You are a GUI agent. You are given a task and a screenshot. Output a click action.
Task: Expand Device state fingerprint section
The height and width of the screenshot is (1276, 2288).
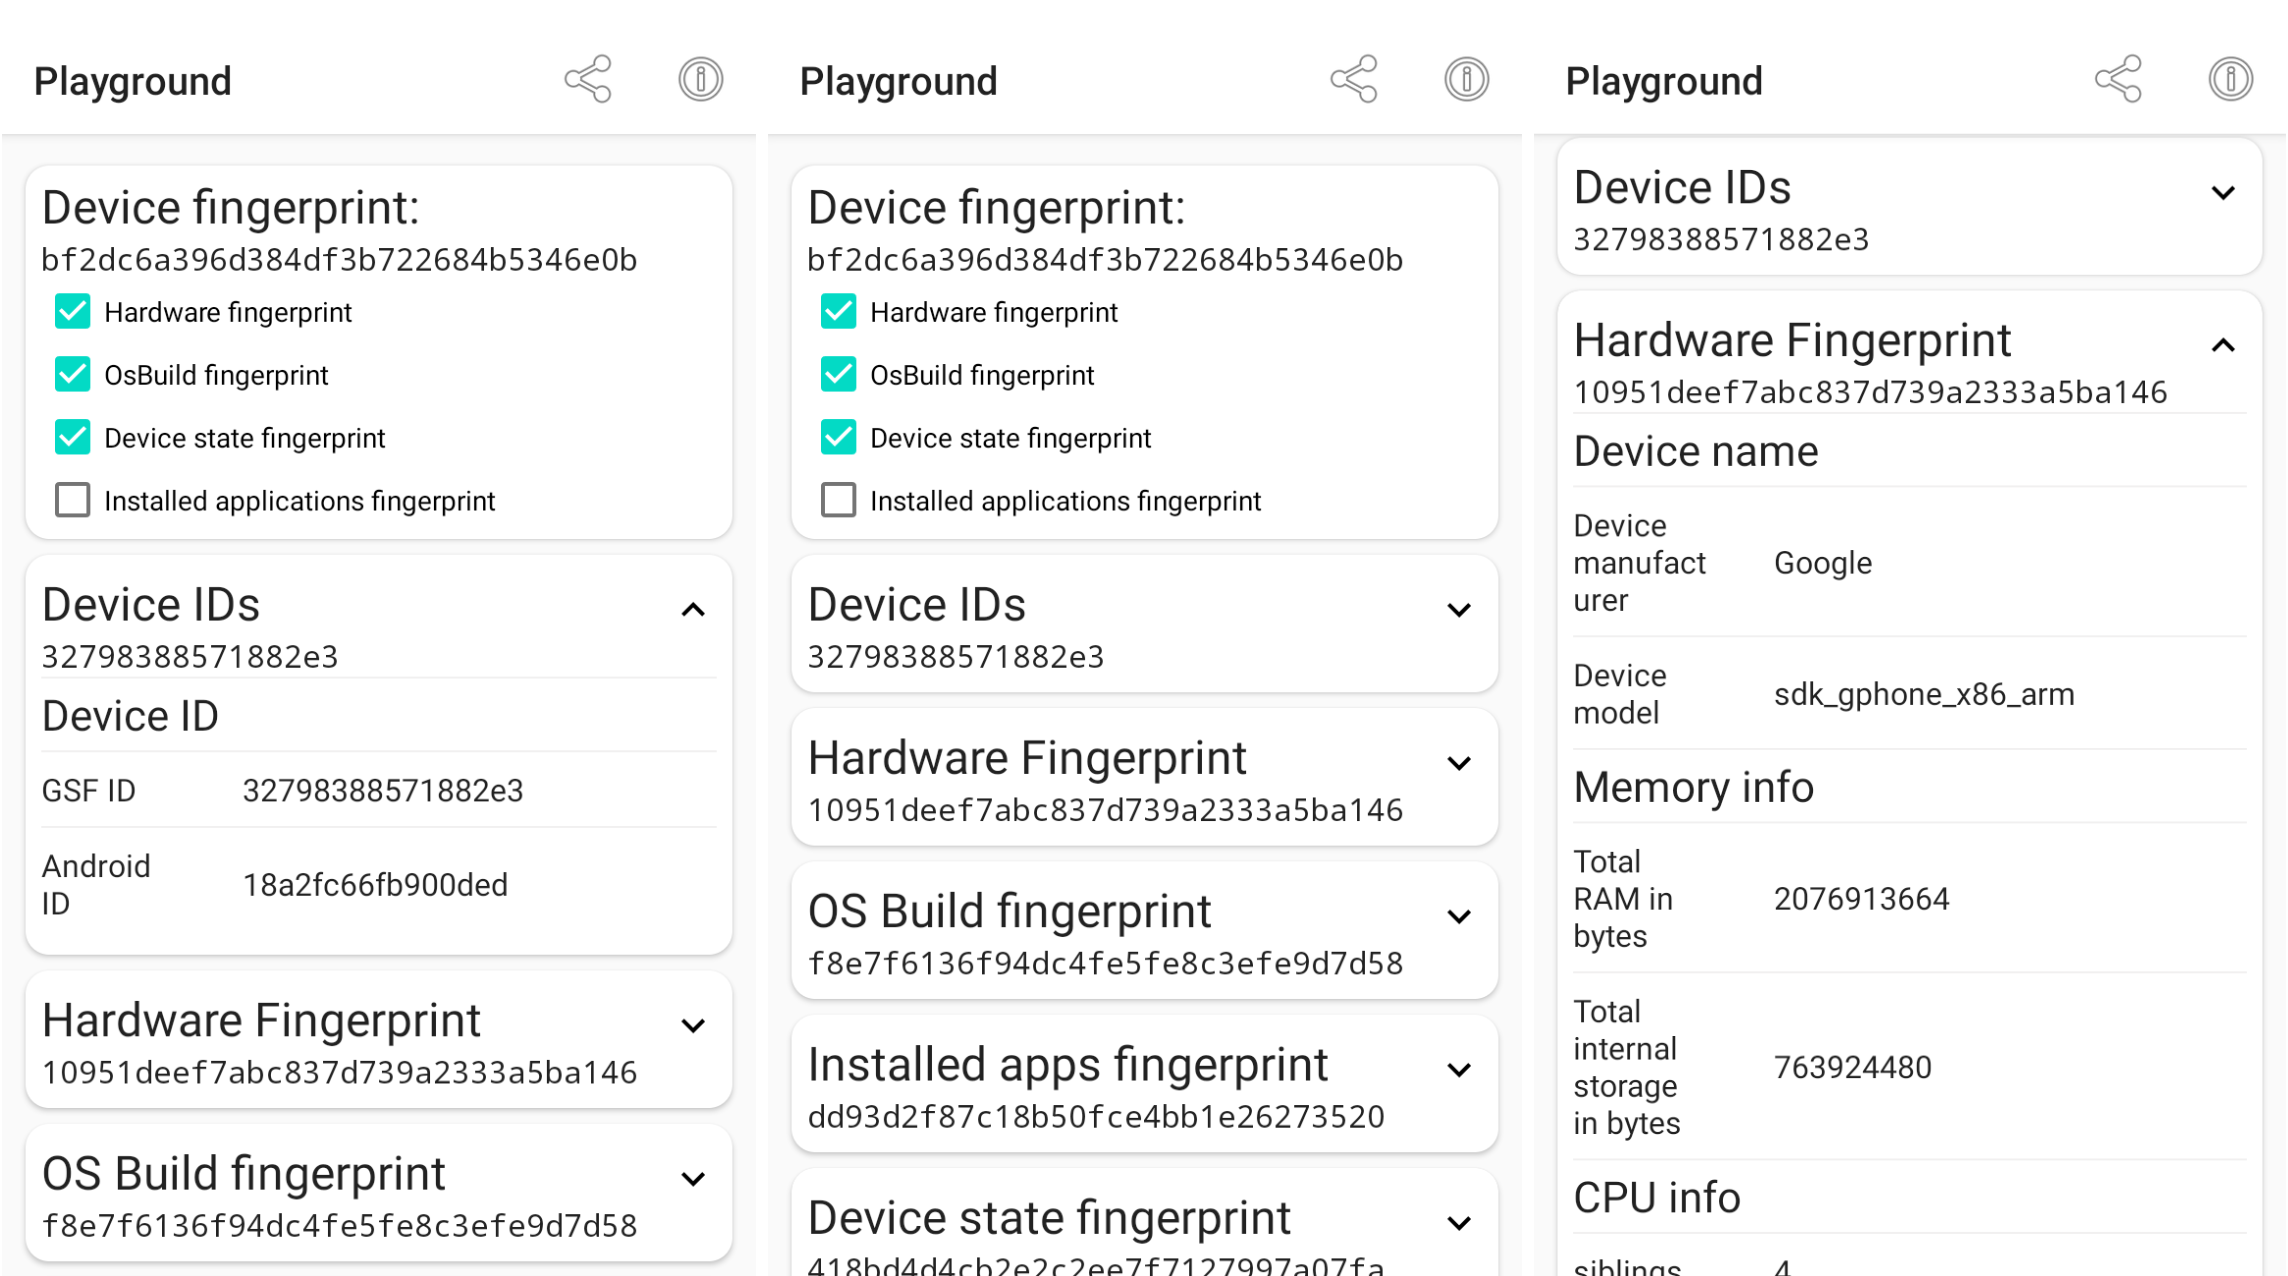(1459, 1223)
